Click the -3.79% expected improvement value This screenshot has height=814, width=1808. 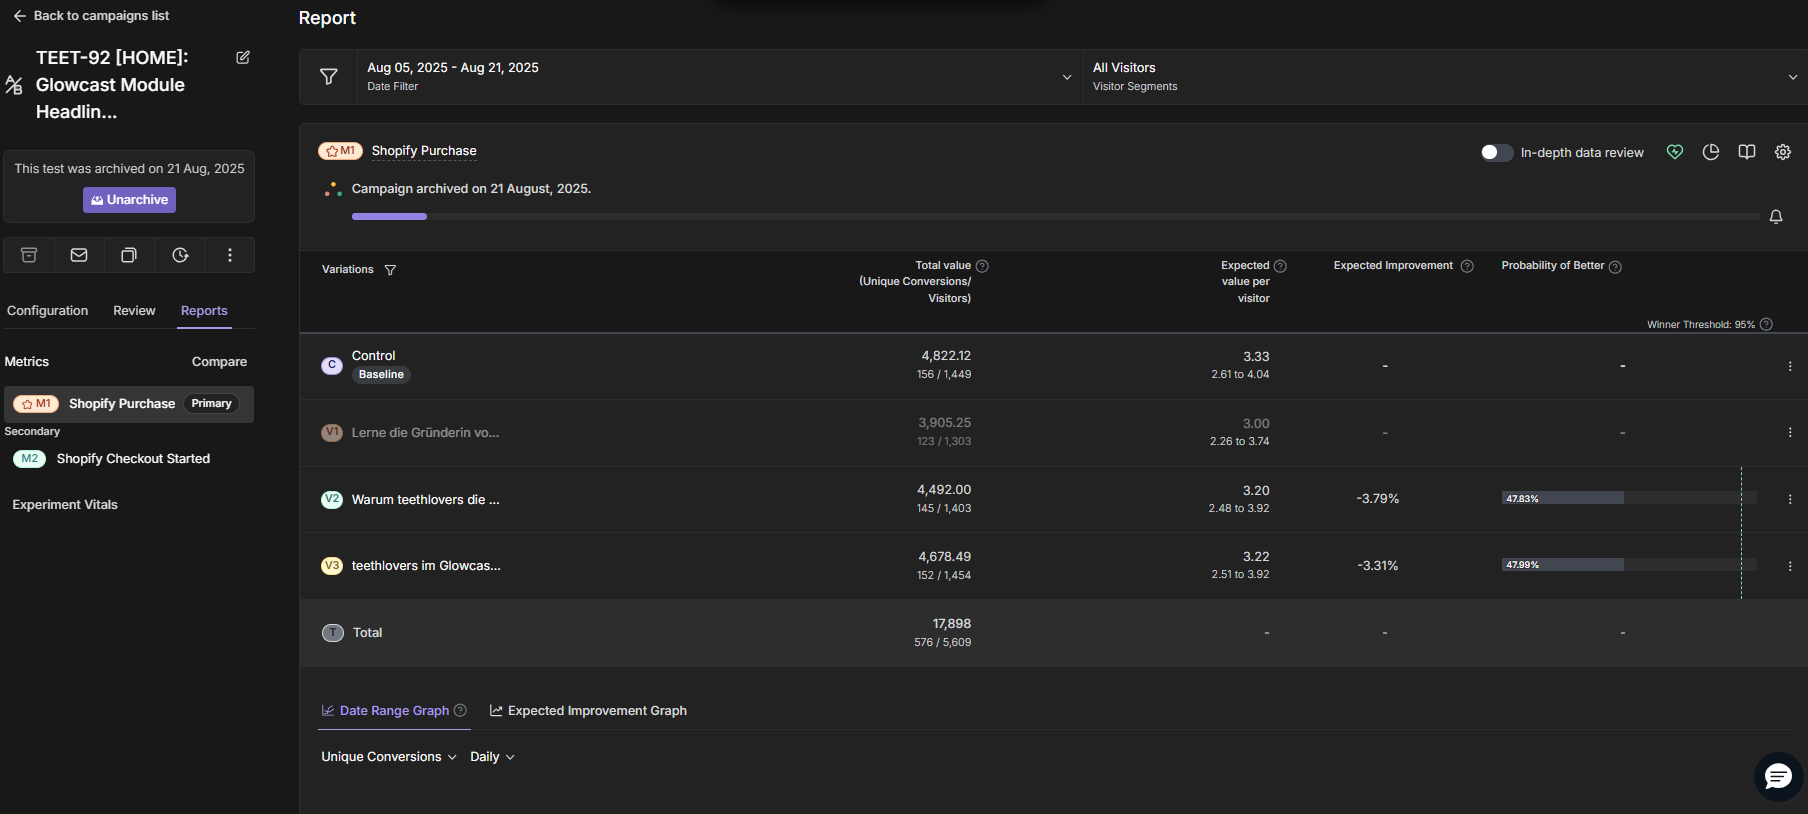pos(1378,499)
